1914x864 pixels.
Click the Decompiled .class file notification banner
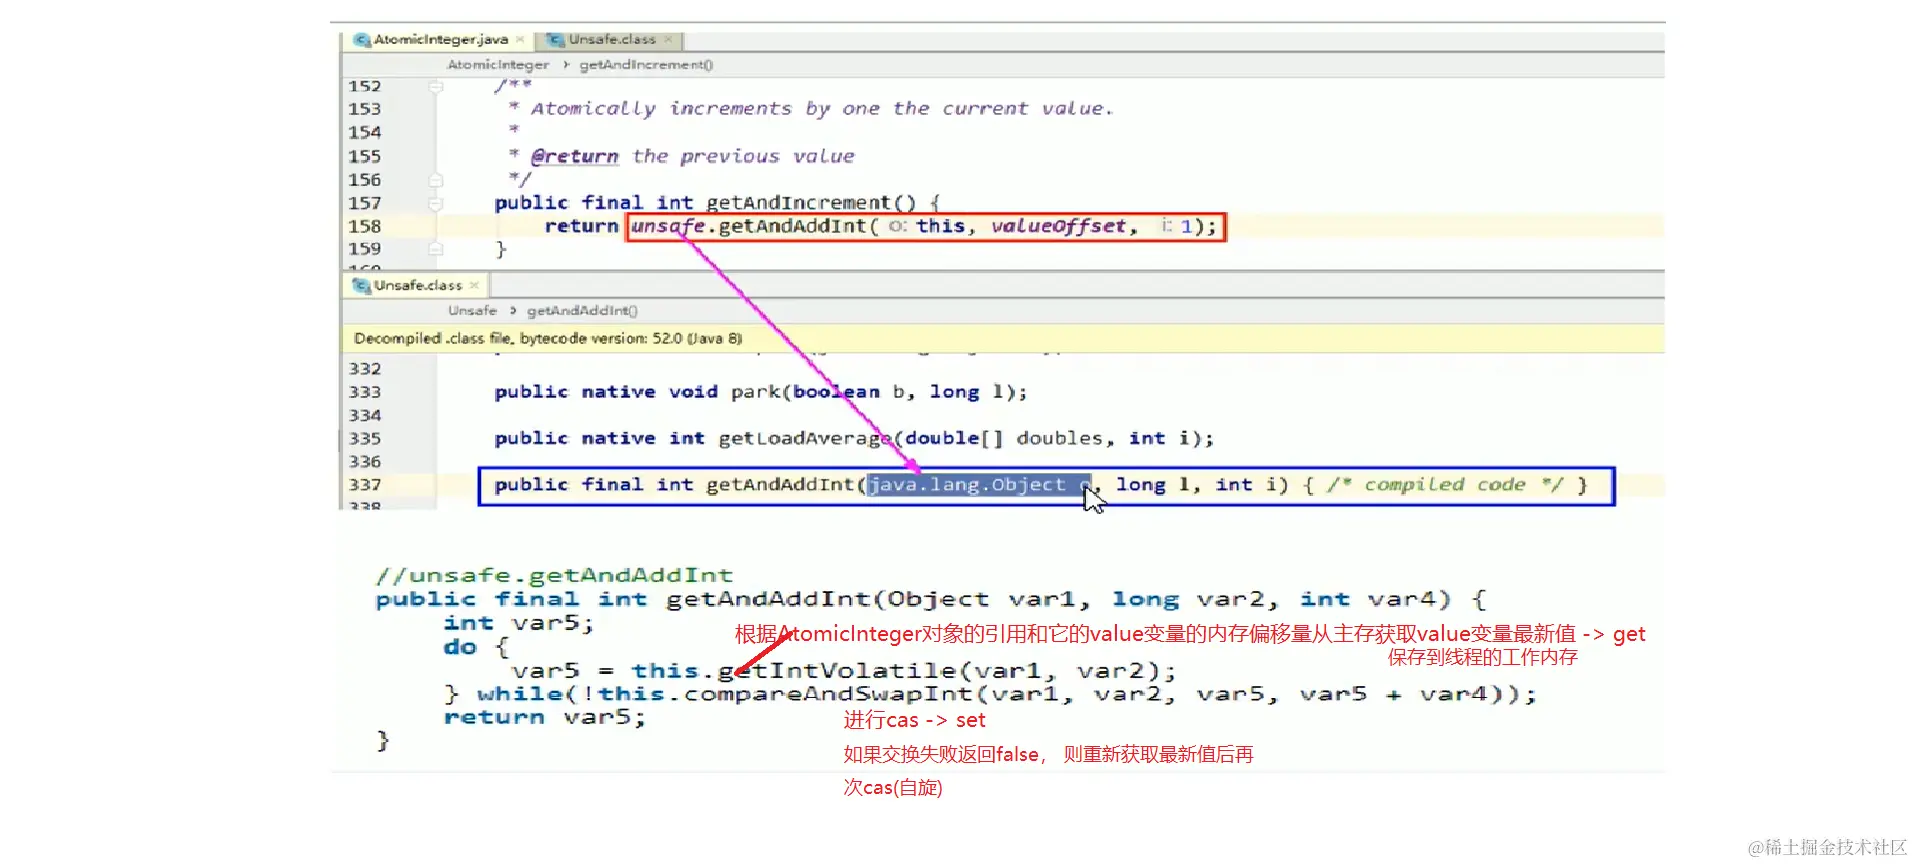[x=1003, y=338]
